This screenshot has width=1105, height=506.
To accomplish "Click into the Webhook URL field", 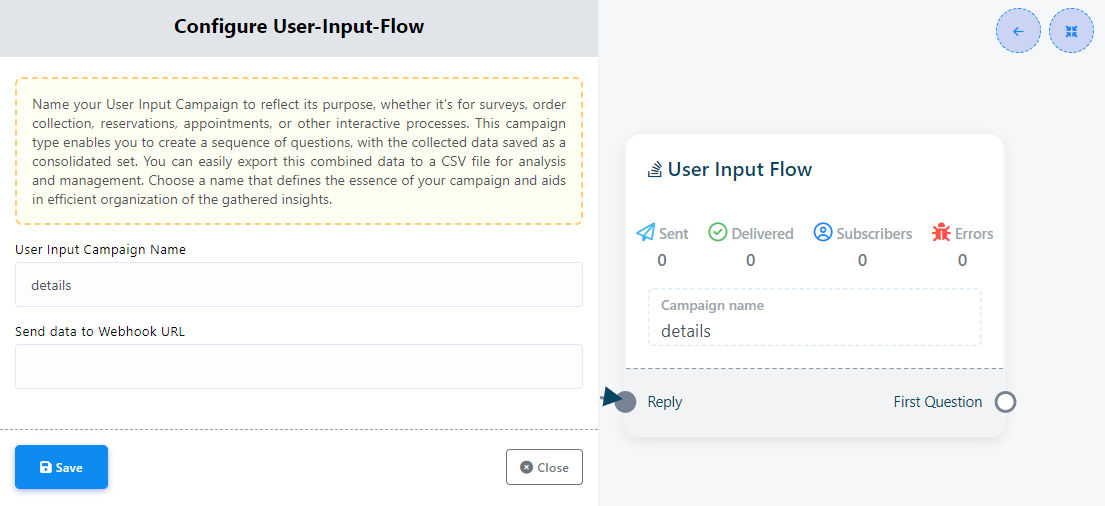I will [x=299, y=366].
